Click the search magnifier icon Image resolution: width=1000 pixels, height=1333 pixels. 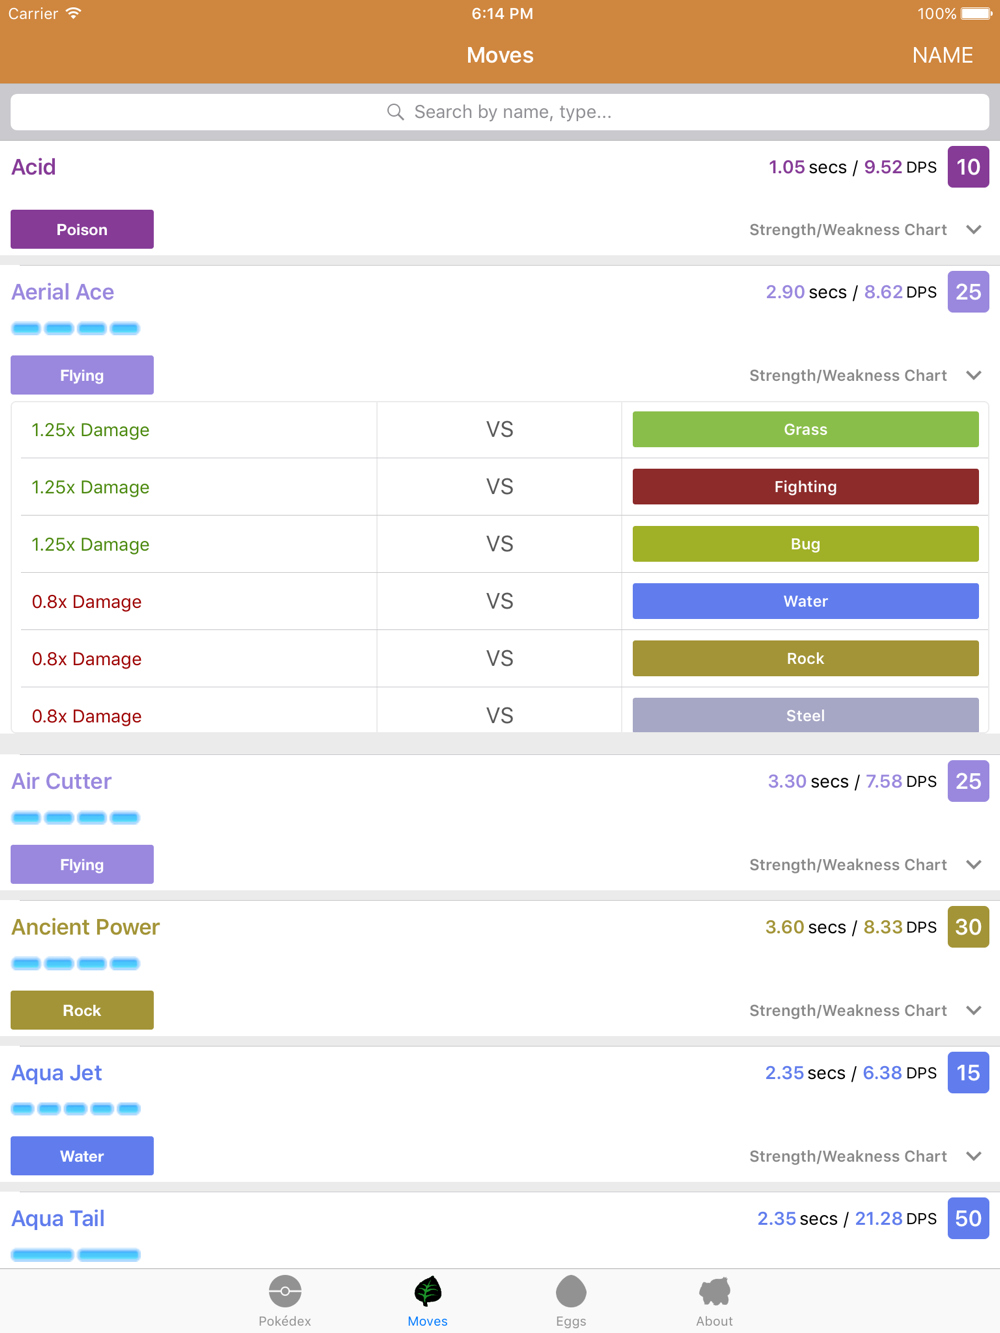click(396, 112)
